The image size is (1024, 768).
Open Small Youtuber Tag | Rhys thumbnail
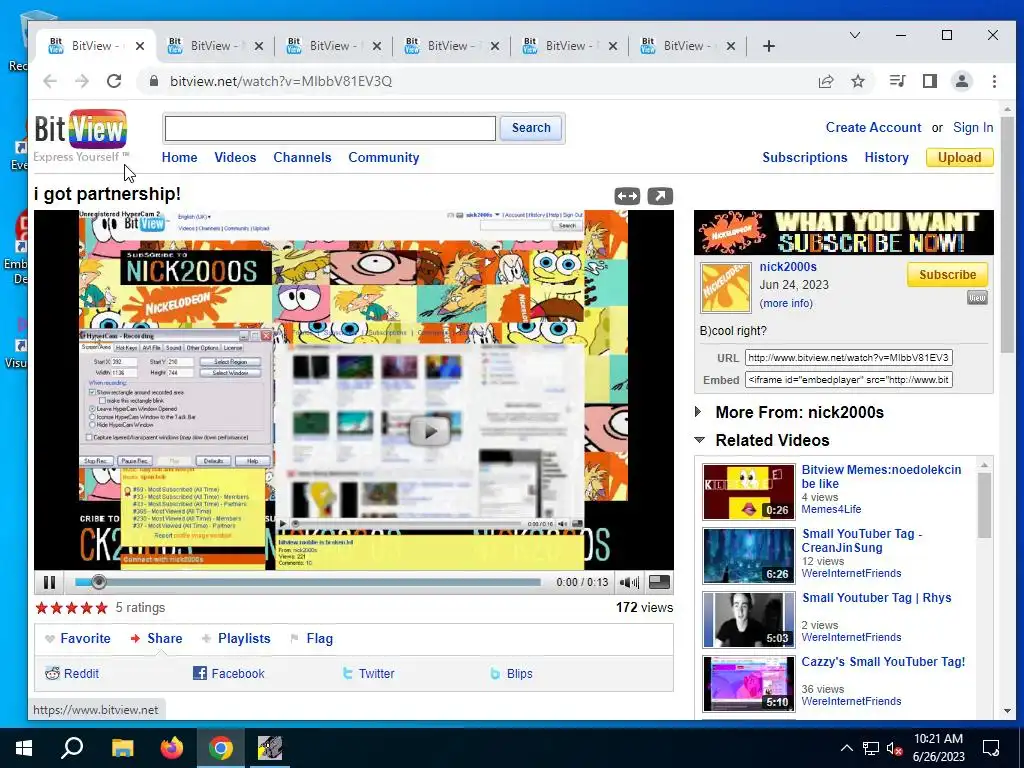[x=748, y=620]
